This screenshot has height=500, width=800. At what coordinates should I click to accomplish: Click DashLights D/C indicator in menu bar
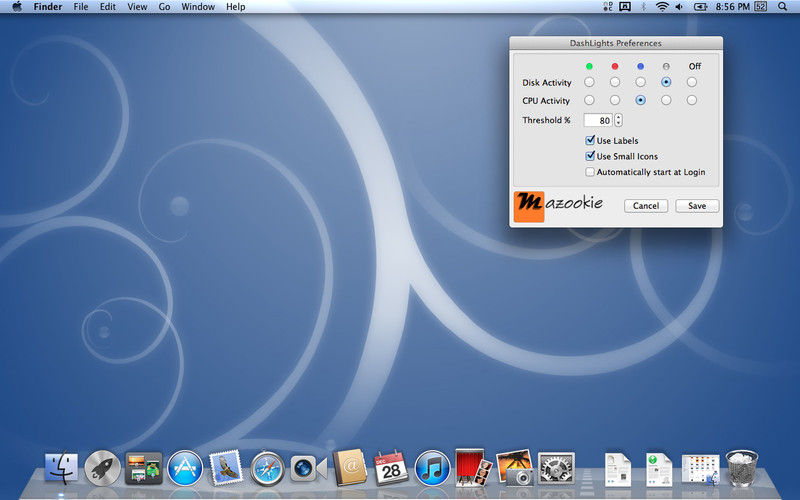coord(607,7)
